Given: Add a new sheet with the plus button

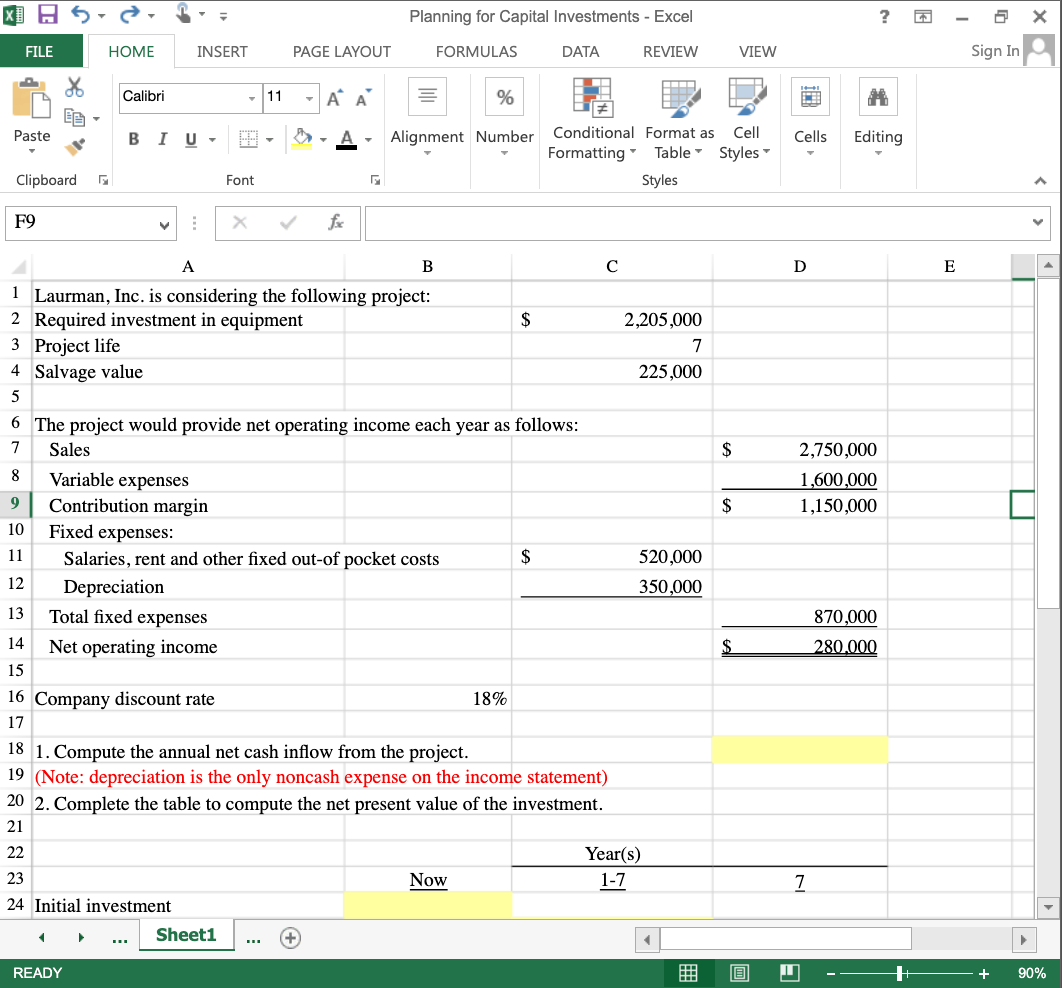Looking at the screenshot, I should pyautogui.click(x=289, y=937).
